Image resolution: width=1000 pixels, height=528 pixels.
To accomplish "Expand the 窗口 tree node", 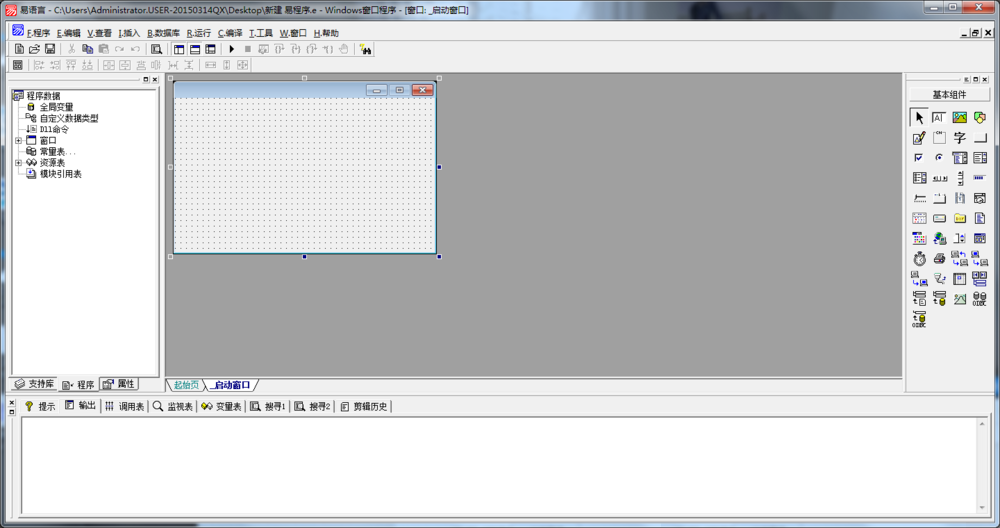I will 18,140.
